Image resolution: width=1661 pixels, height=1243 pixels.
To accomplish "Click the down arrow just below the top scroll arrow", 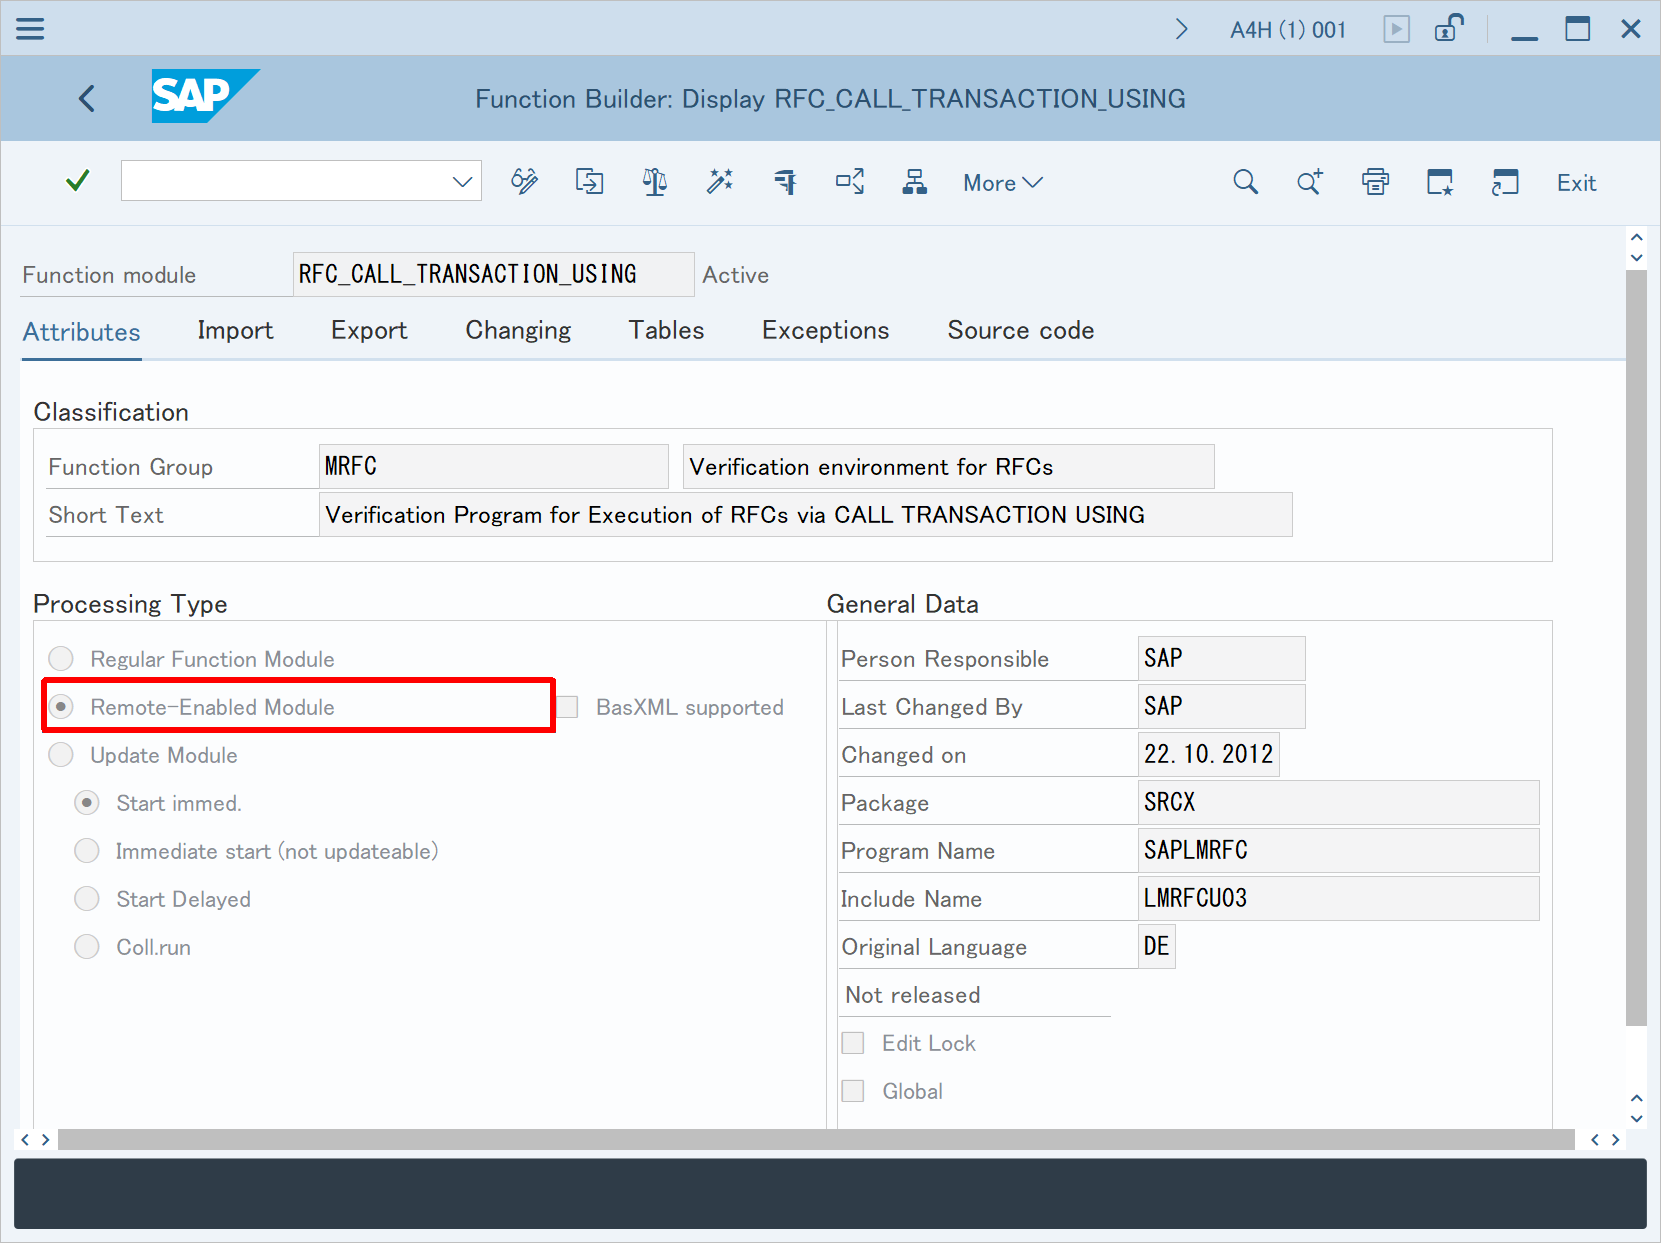I will point(1636,257).
